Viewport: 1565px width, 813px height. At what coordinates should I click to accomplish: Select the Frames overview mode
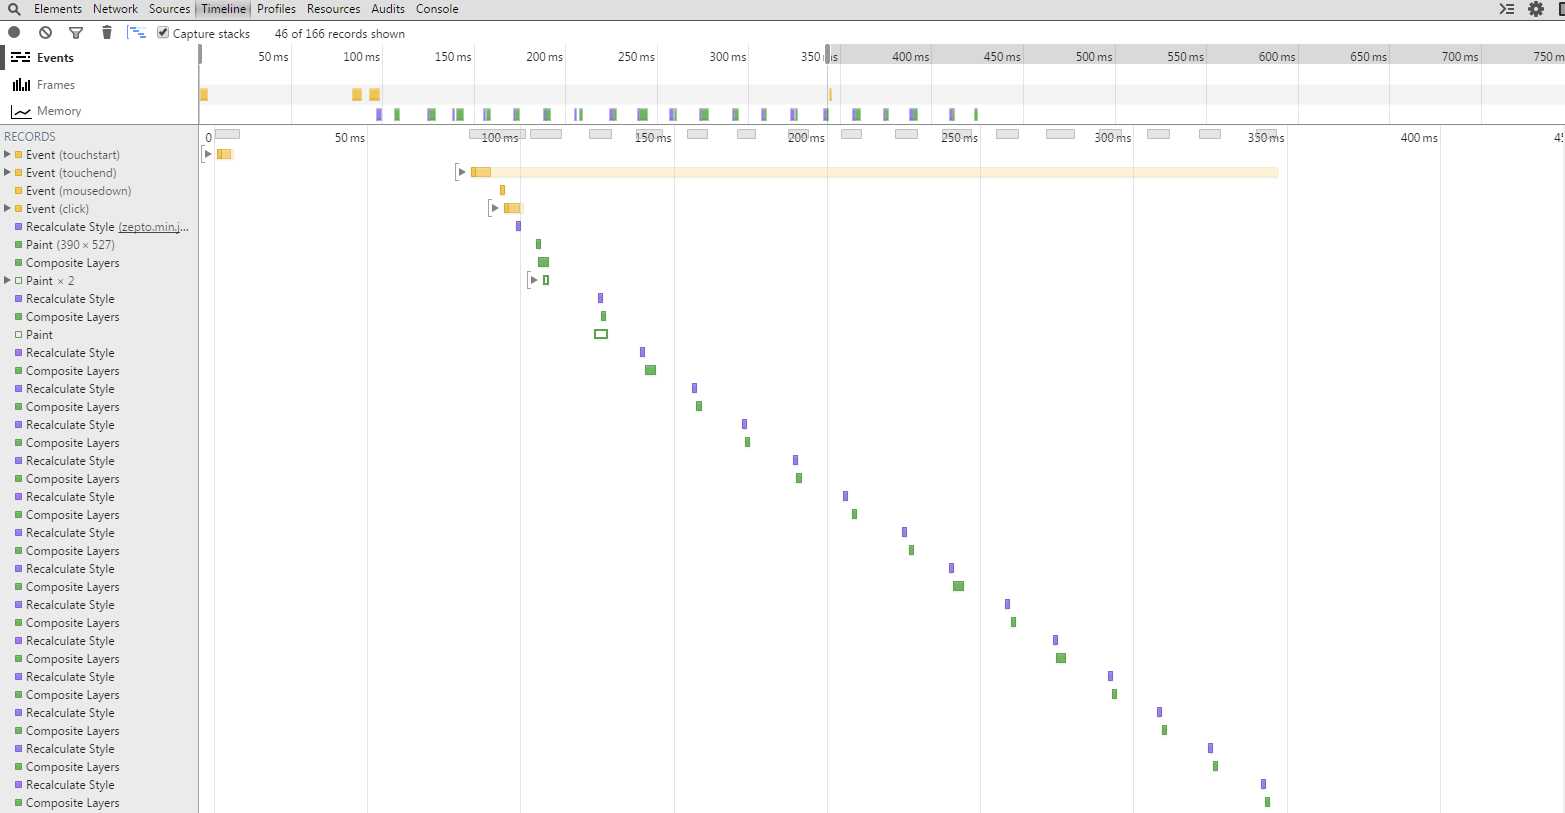[x=99, y=85]
